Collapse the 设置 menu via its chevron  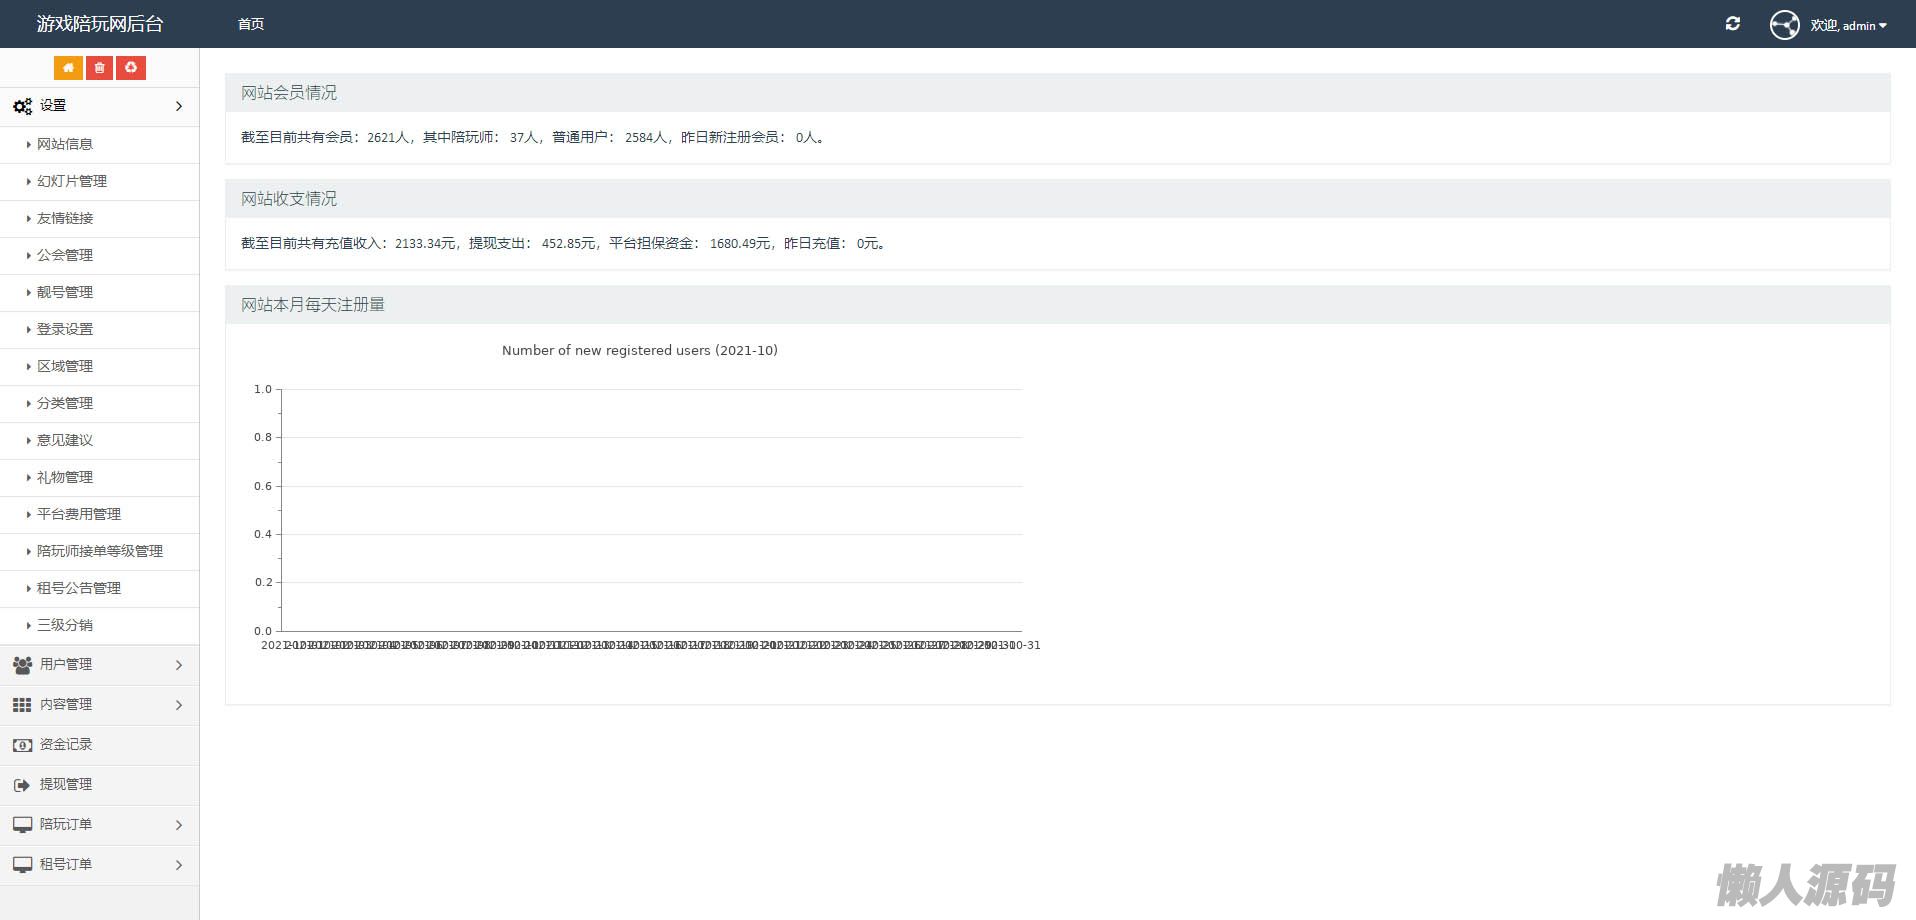click(179, 106)
